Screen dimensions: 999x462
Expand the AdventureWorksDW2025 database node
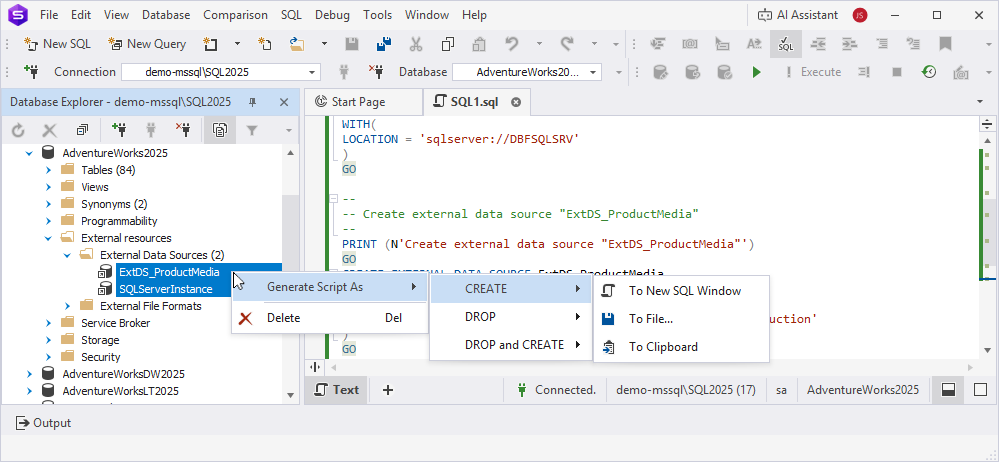pyautogui.click(x=29, y=374)
